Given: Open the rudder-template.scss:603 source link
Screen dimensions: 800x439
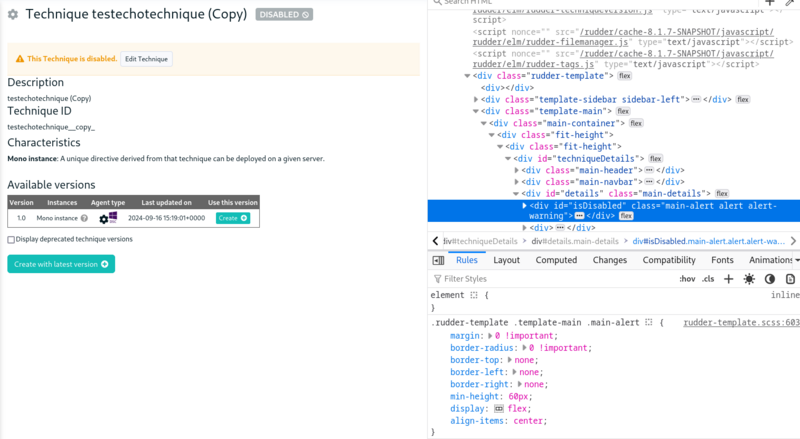Looking at the screenshot, I should (741, 323).
